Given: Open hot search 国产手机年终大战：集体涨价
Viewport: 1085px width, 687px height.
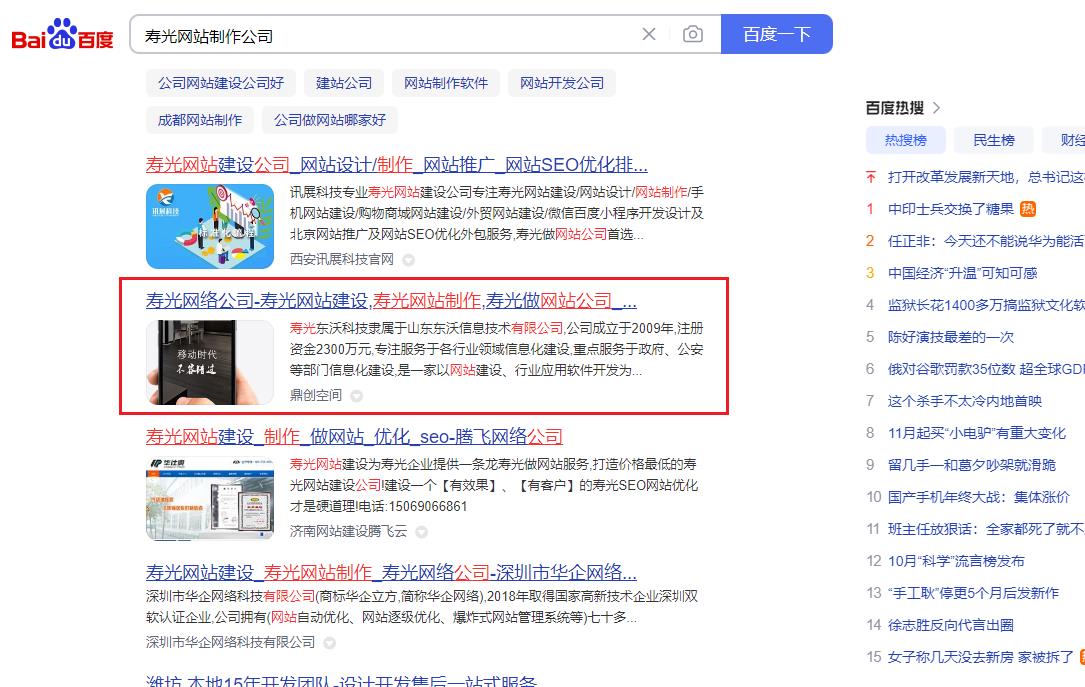Looking at the screenshot, I should tap(978, 497).
